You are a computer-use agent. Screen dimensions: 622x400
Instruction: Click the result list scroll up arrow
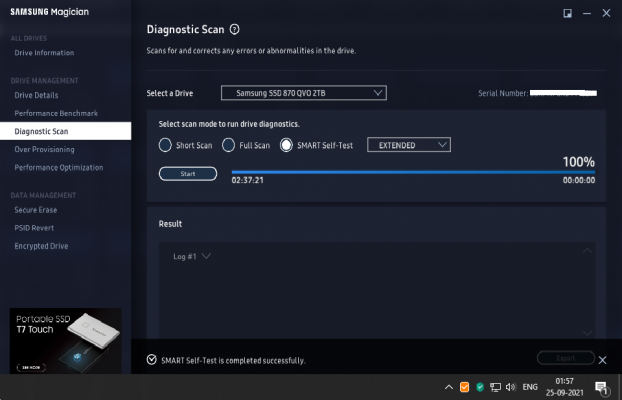(x=587, y=250)
